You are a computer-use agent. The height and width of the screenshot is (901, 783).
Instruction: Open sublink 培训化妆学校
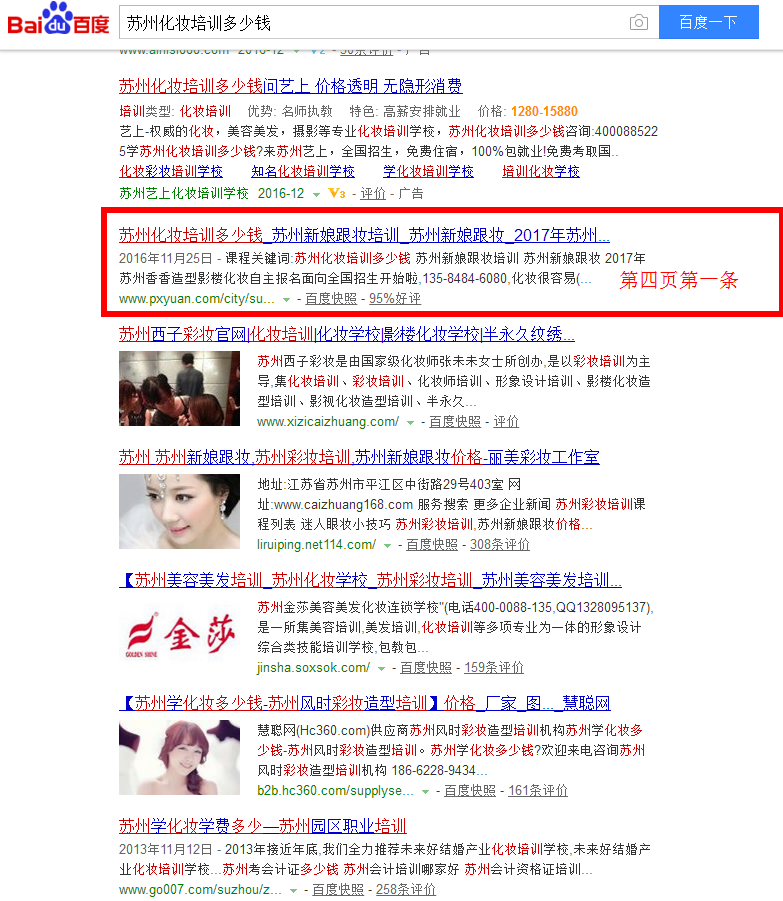[x=541, y=171]
